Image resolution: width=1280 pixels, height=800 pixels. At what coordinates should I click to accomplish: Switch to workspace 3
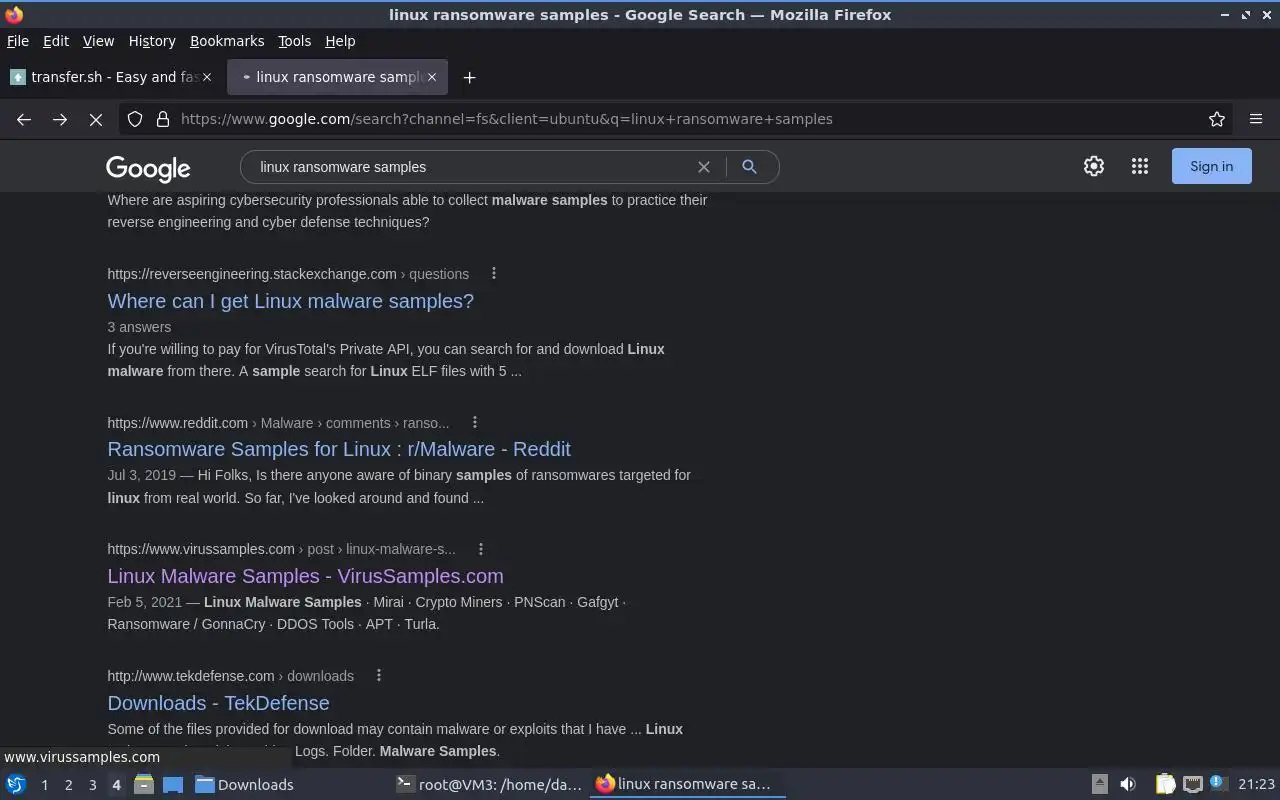pos(92,785)
